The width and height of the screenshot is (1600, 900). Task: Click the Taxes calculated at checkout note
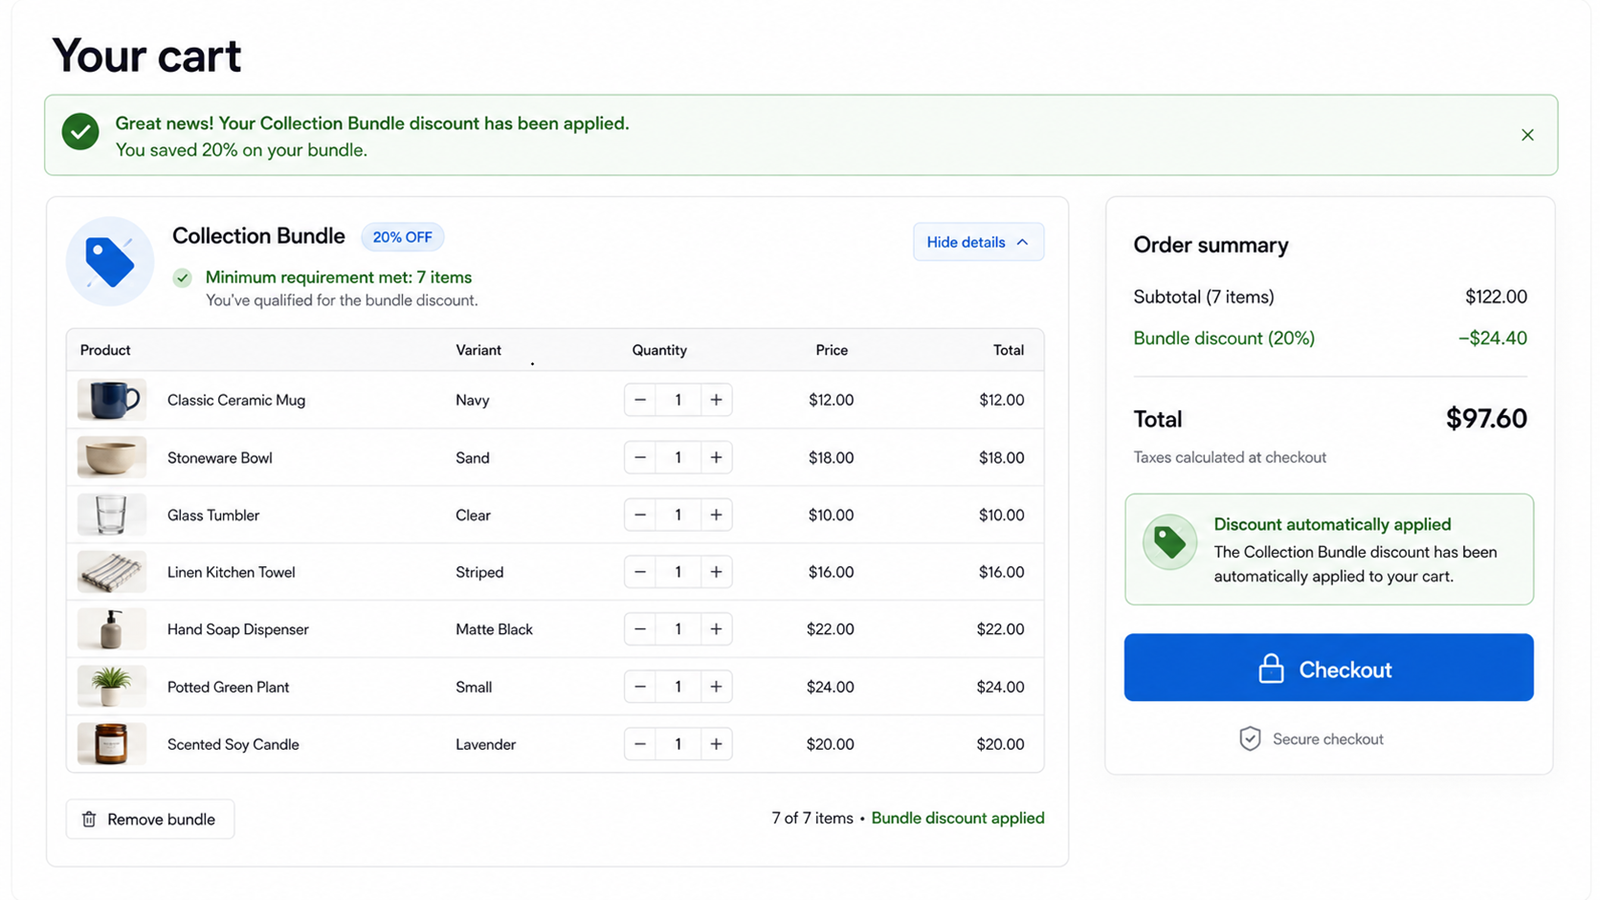point(1230,457)
